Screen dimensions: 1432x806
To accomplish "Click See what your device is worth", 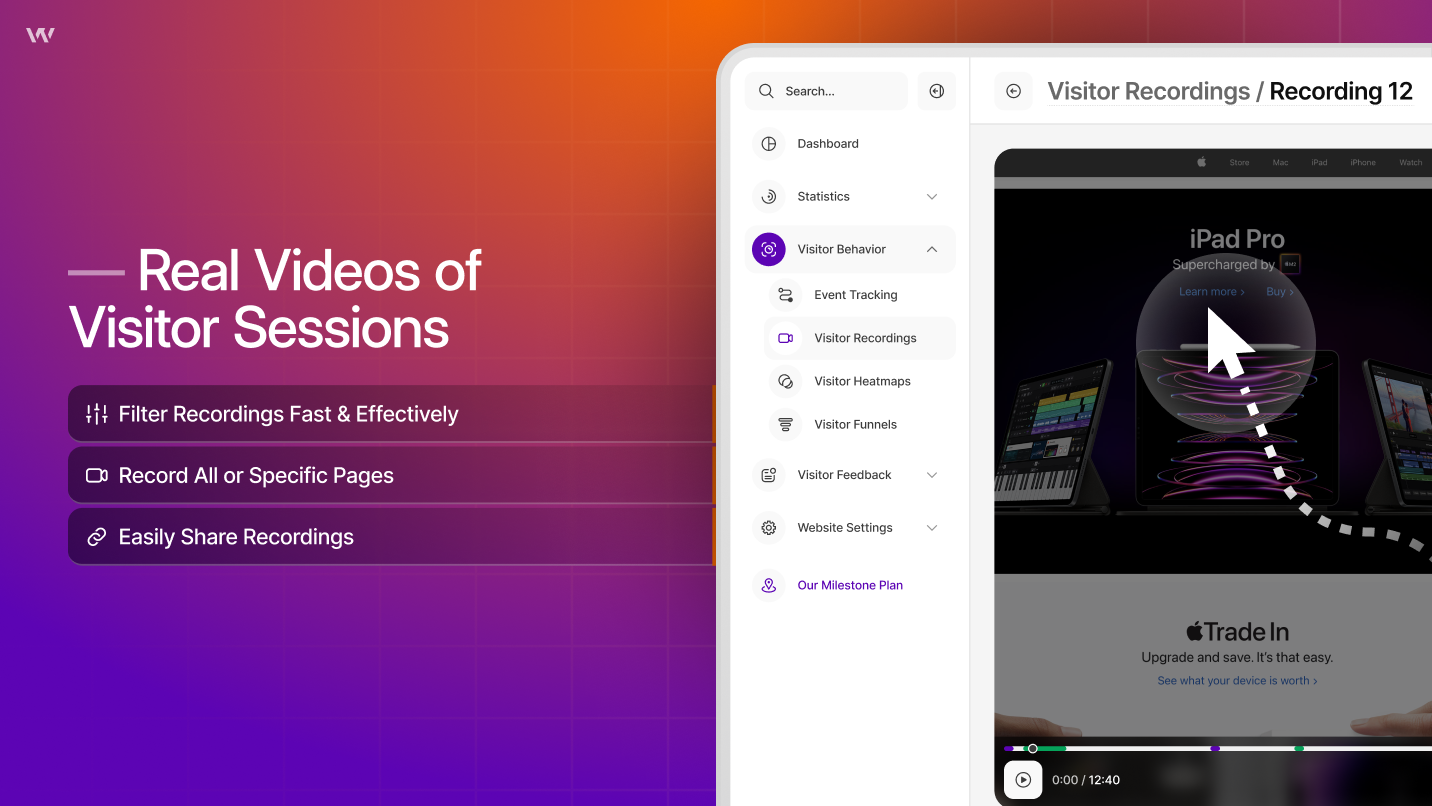I will coord(1237,681).
